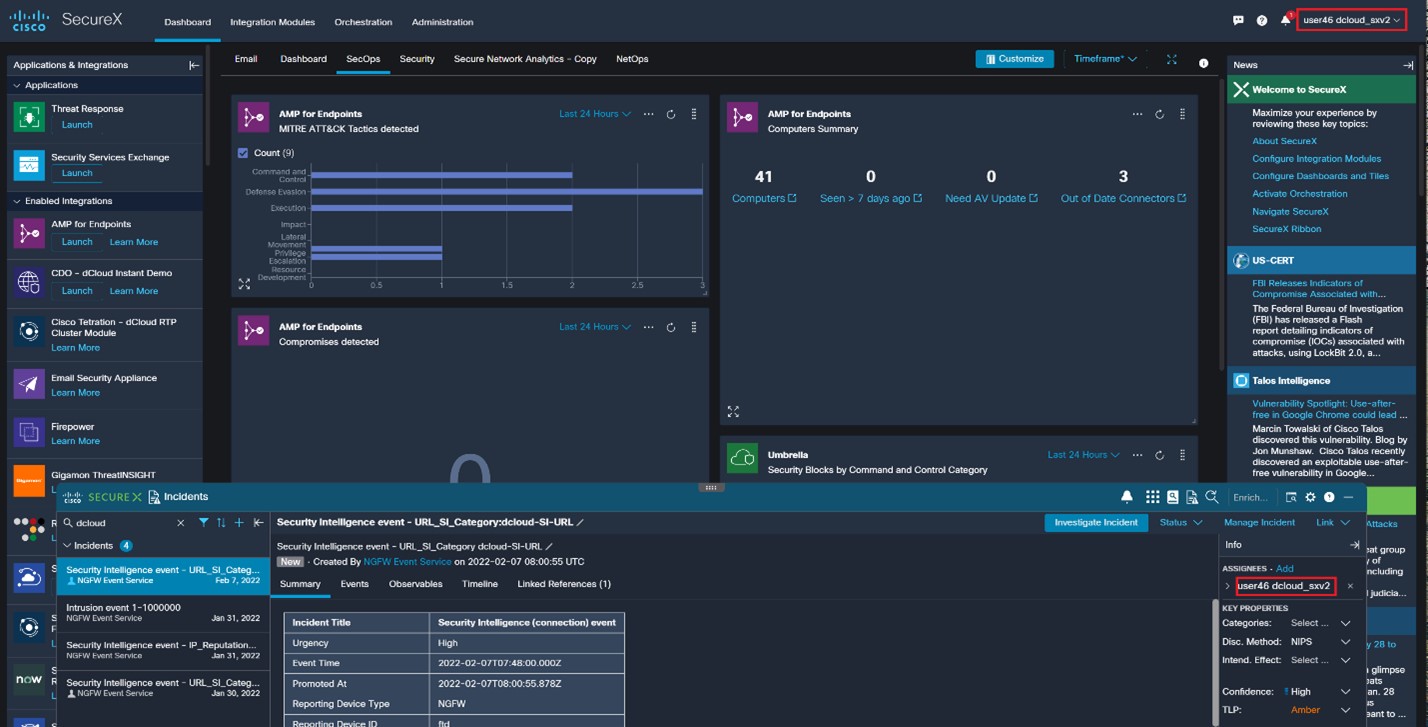1428x727 pixels.
Task: Click the ribbon find observables icon
Action: 1291,496
